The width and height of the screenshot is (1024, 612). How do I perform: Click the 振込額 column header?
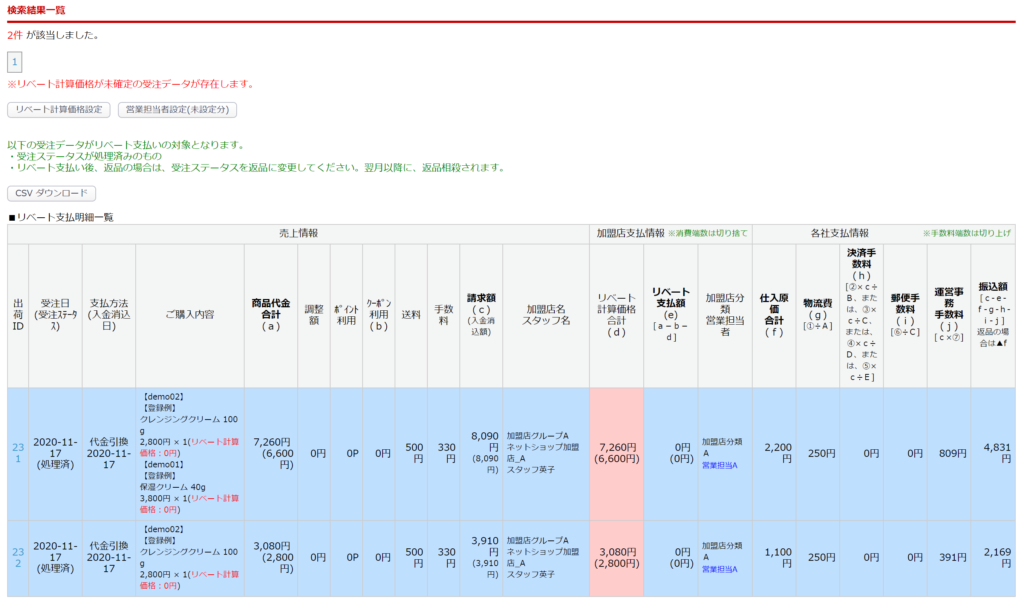(x=992, y=314)
